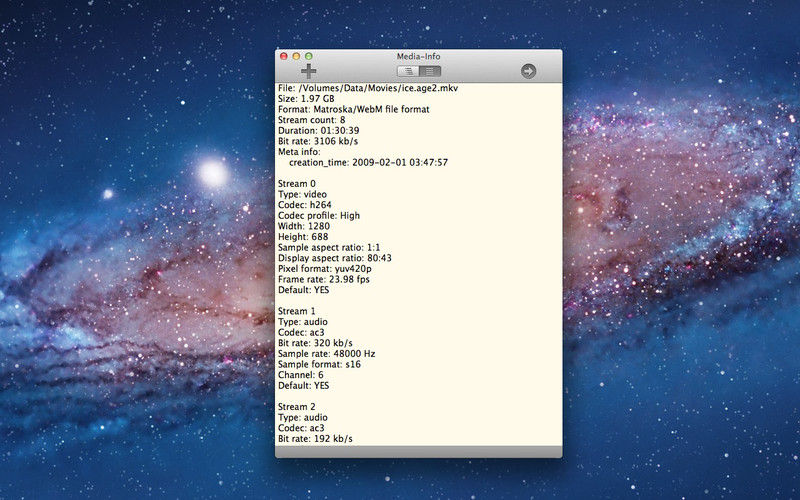Click the Frame rate 23.98 fps line

pyautogui.click(x=323, y=279)
